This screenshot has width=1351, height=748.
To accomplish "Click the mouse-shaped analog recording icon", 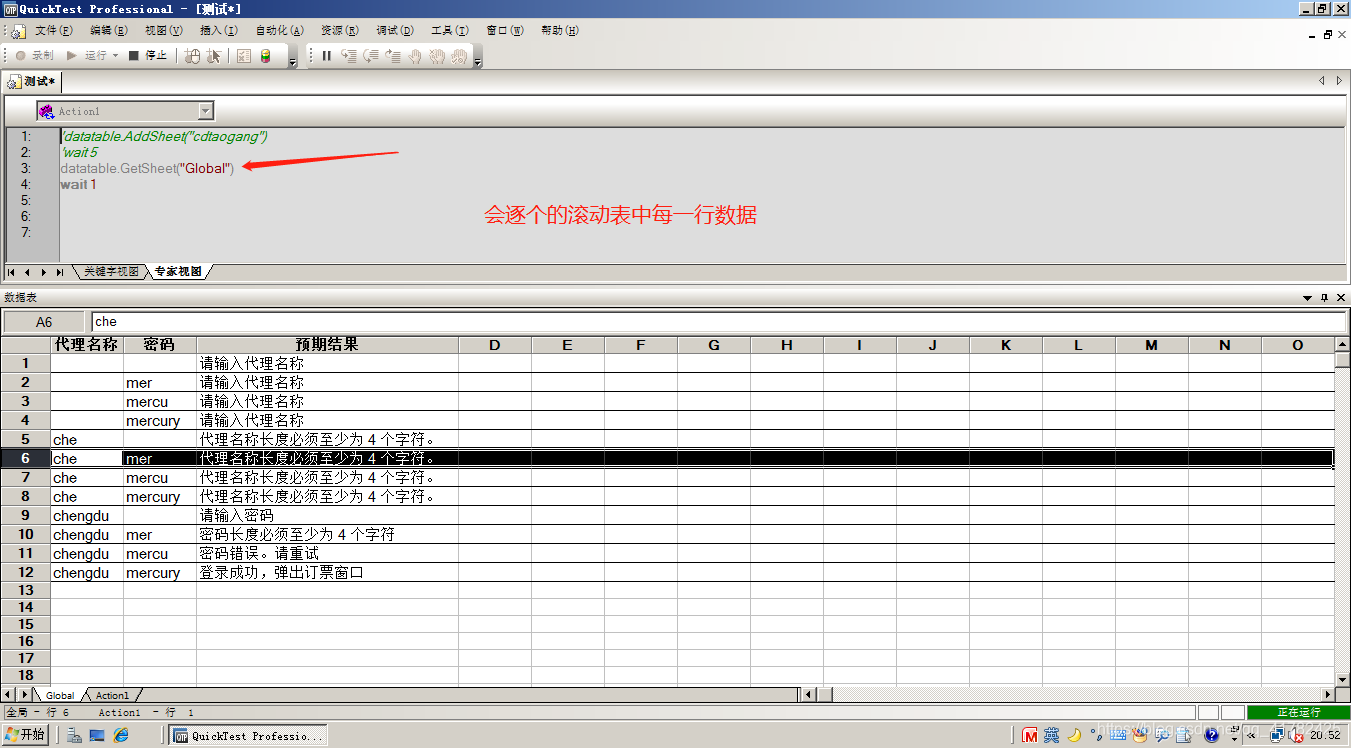I will point(193,56).
